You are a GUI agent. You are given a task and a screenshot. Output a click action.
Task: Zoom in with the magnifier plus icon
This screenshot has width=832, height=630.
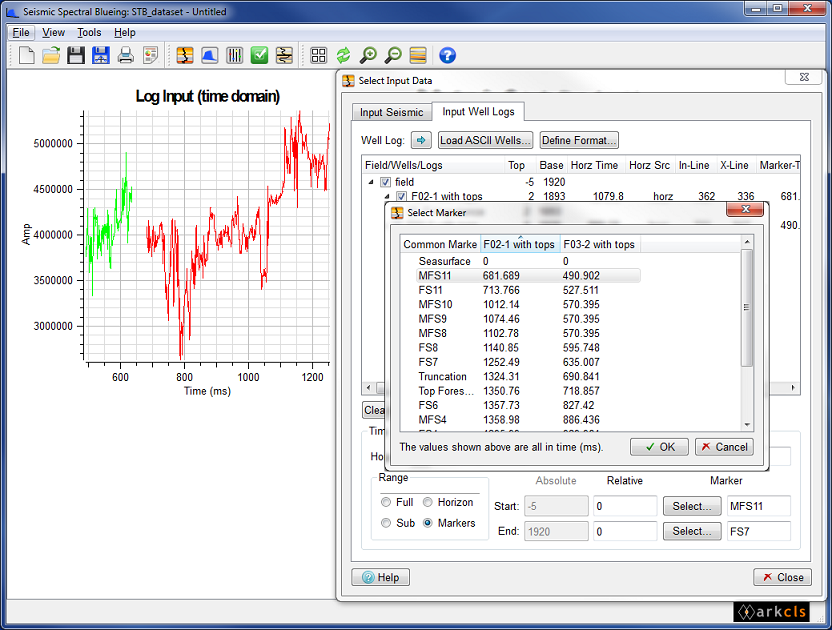pos(368,55)
